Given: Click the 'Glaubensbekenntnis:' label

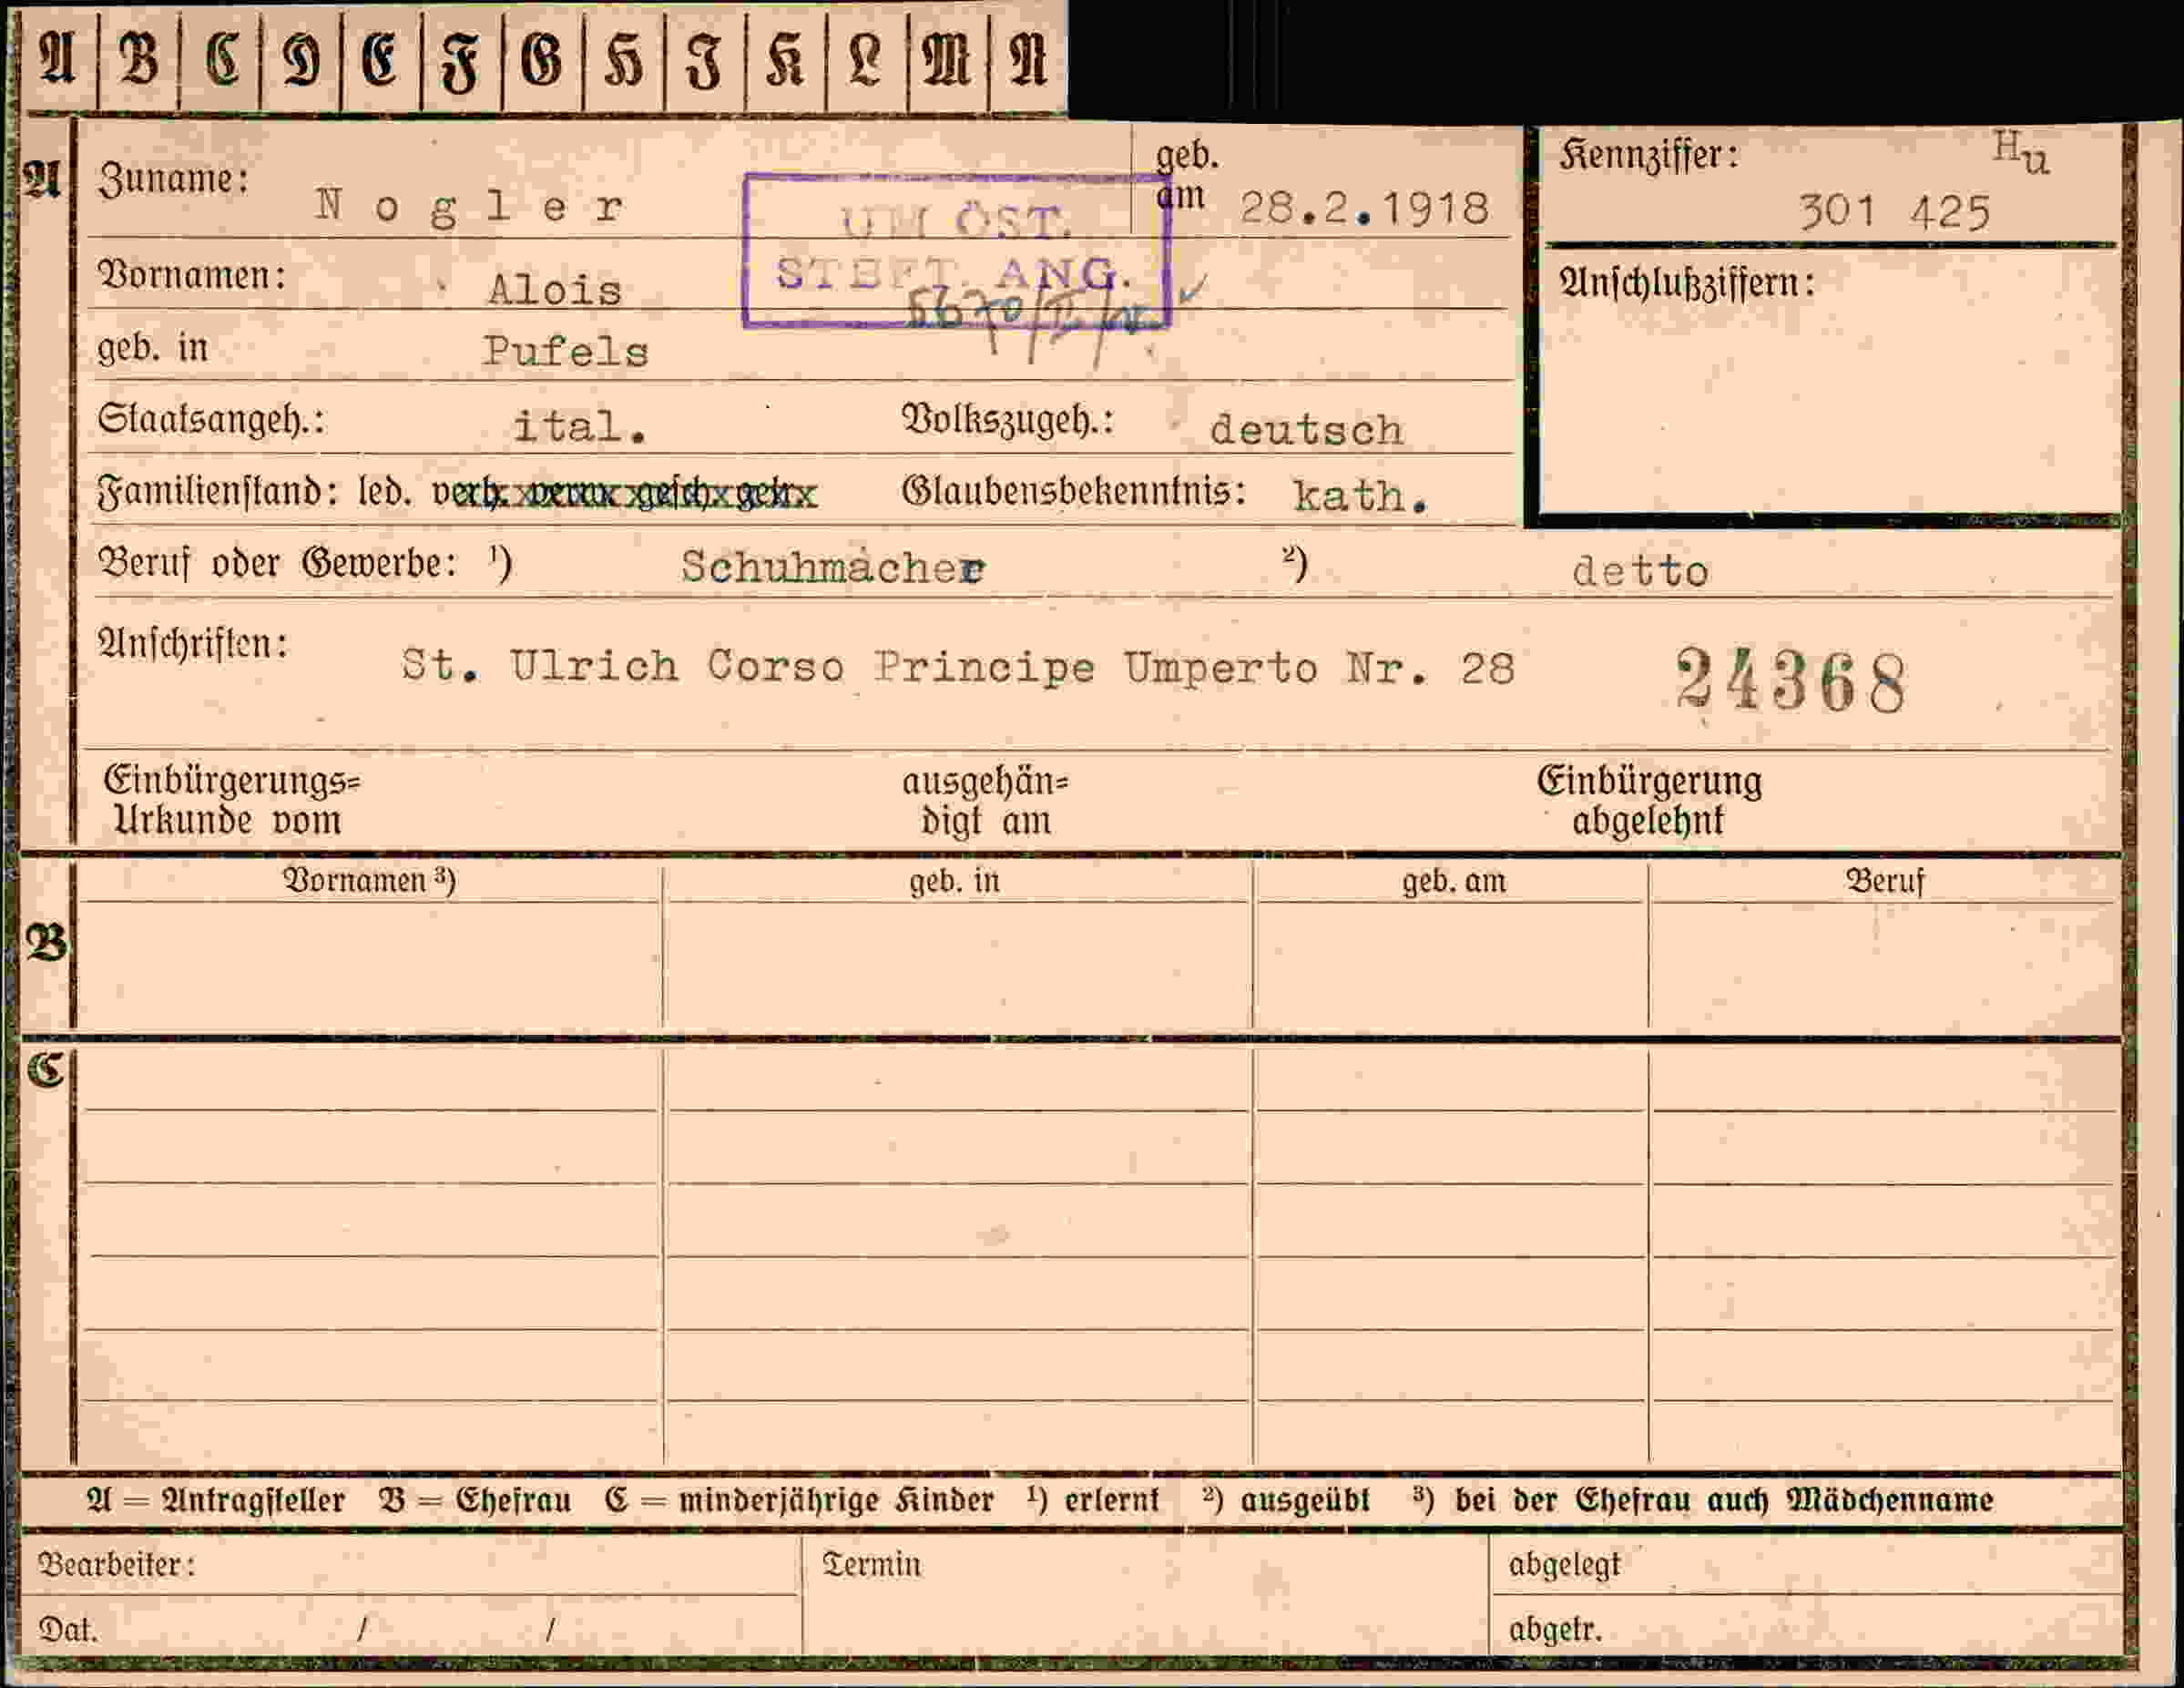Looking at the screenshot, I should pos(1074,492).
